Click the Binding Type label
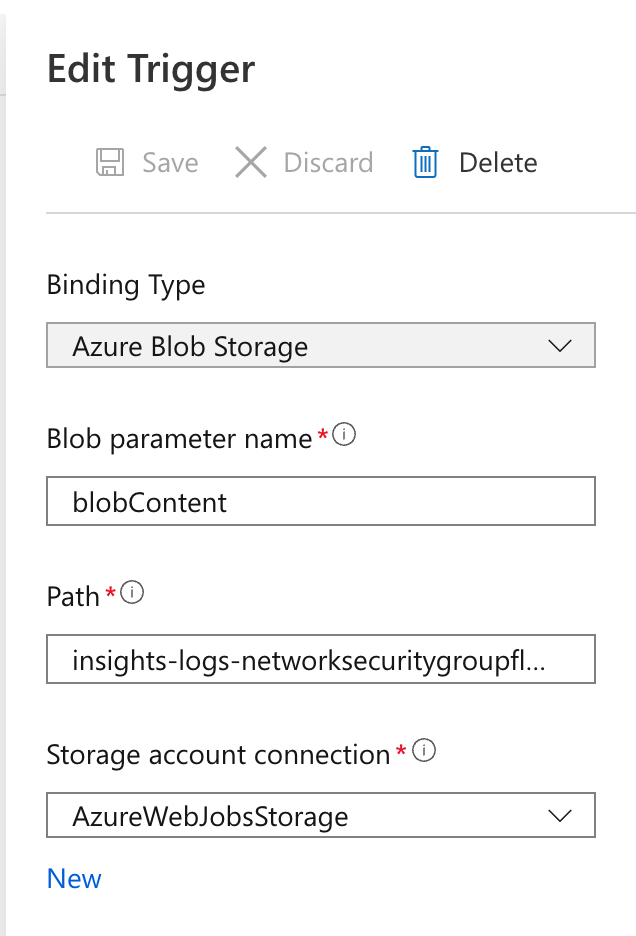 click(126, 285)
